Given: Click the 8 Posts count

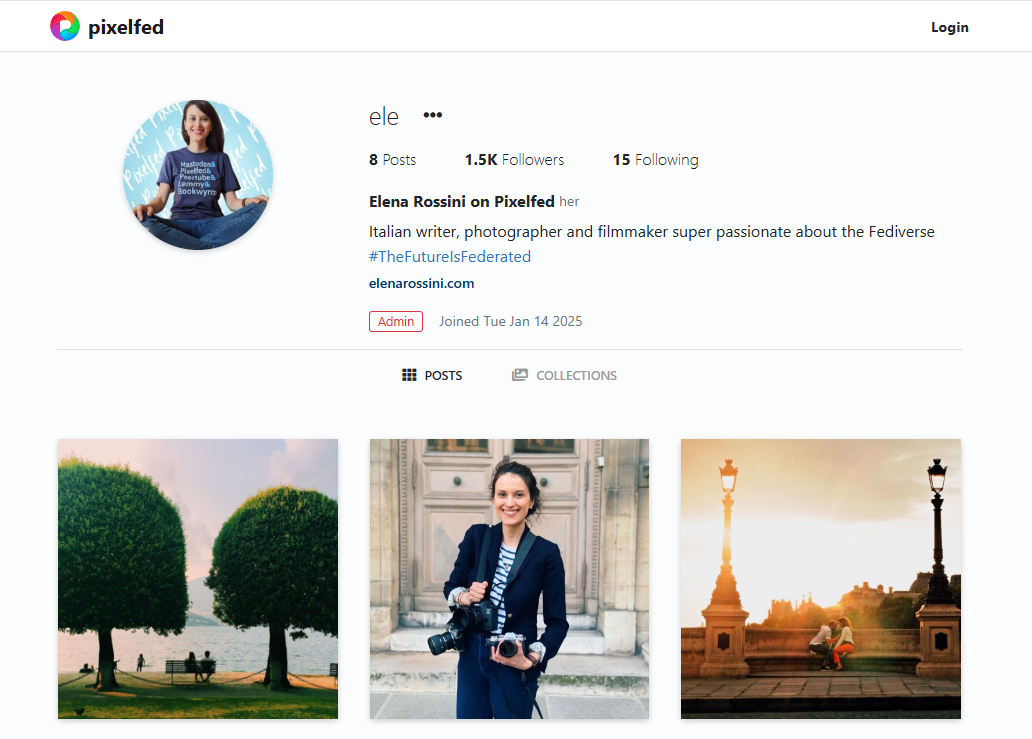Looking at the screenshot, I should pyautogui.click(x=392, y=160).
